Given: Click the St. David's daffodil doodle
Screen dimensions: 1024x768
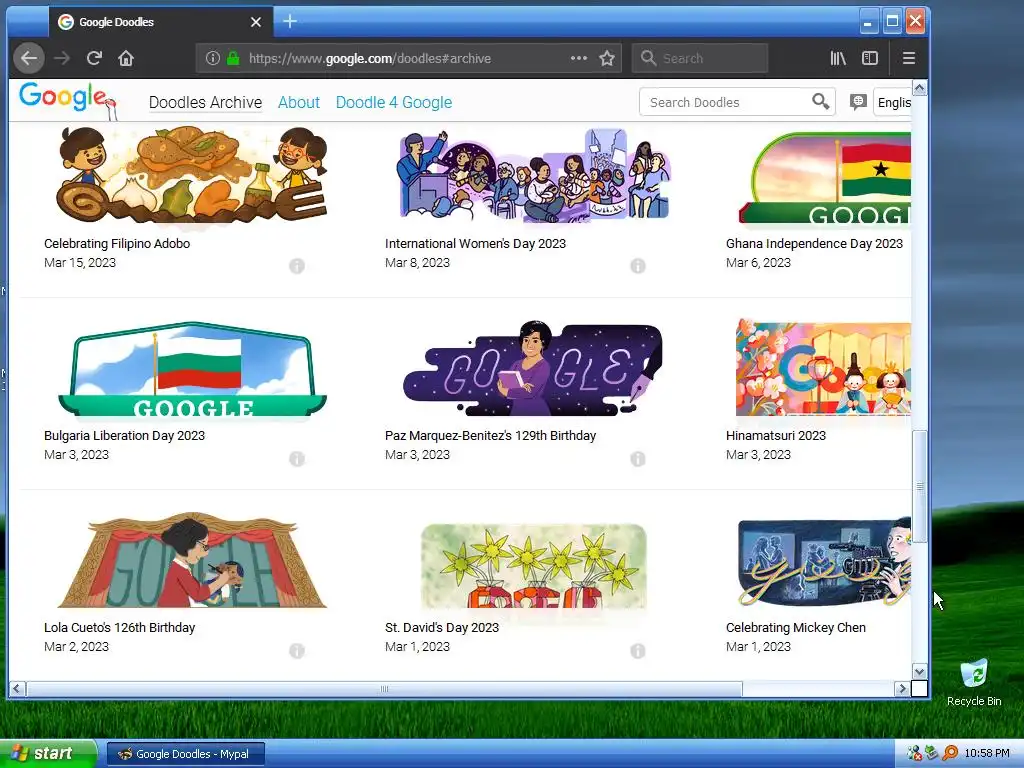Looking at the screenshot, I should (x=534, y=566).
